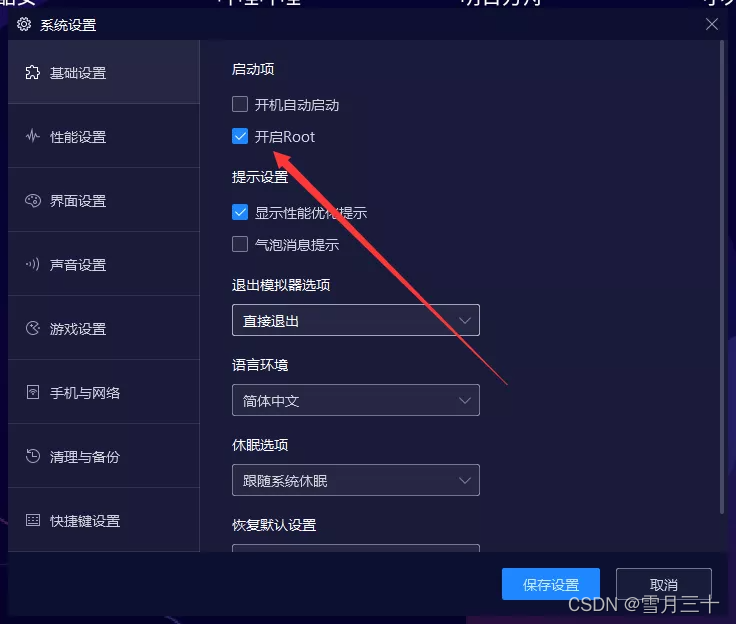Check the 气泡消息提示 option
The width and height of the screenshot is (736, 624).
240,244
